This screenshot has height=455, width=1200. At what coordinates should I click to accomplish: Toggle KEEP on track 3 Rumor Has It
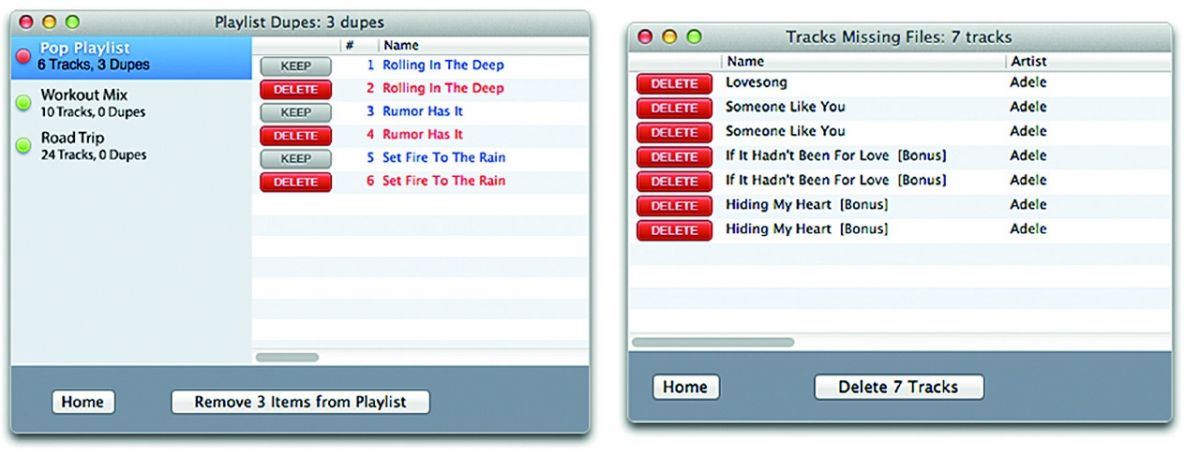(295, 112)
